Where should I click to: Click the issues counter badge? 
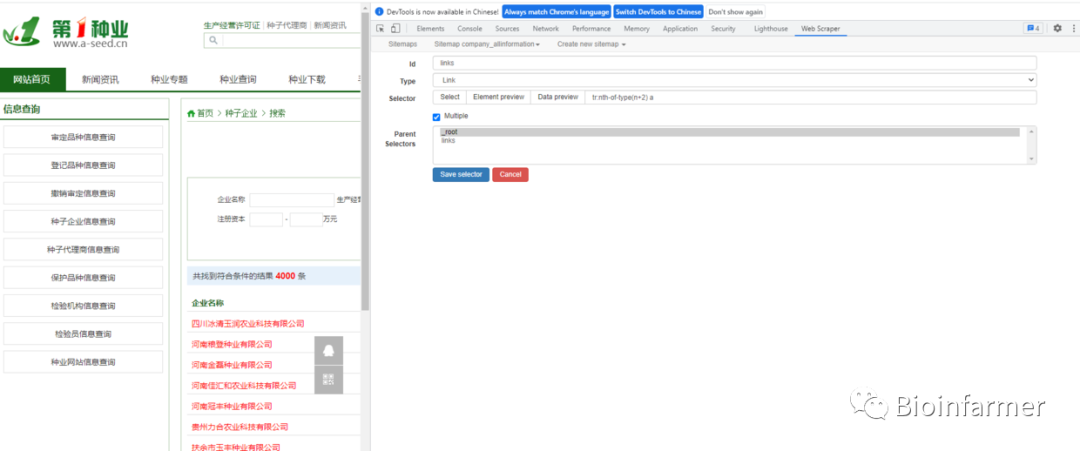click(1033, 29)
